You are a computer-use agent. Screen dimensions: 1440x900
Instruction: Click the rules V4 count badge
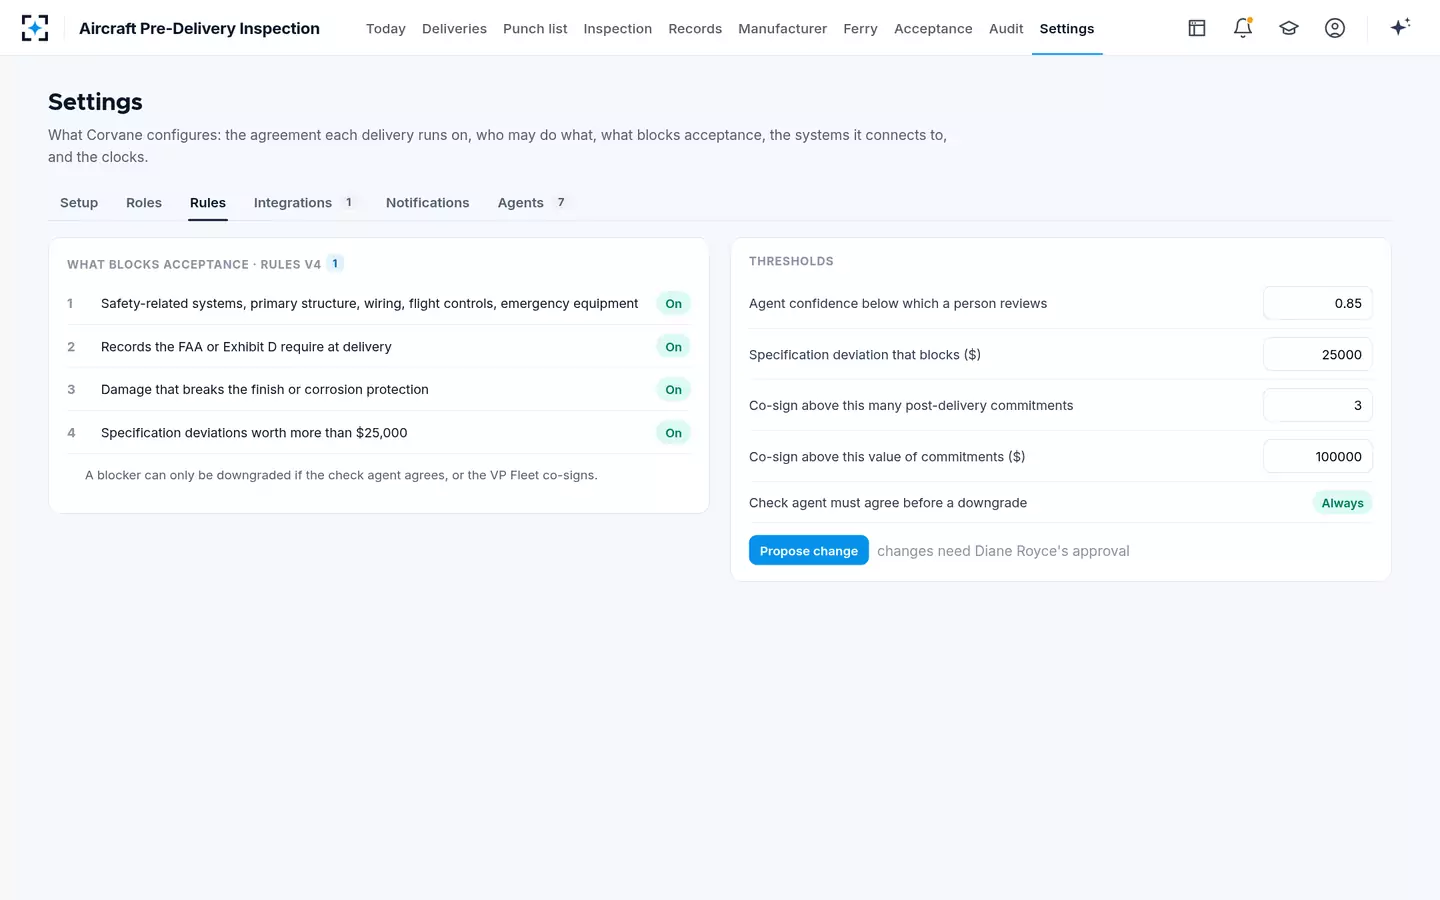tap(335, 263)
